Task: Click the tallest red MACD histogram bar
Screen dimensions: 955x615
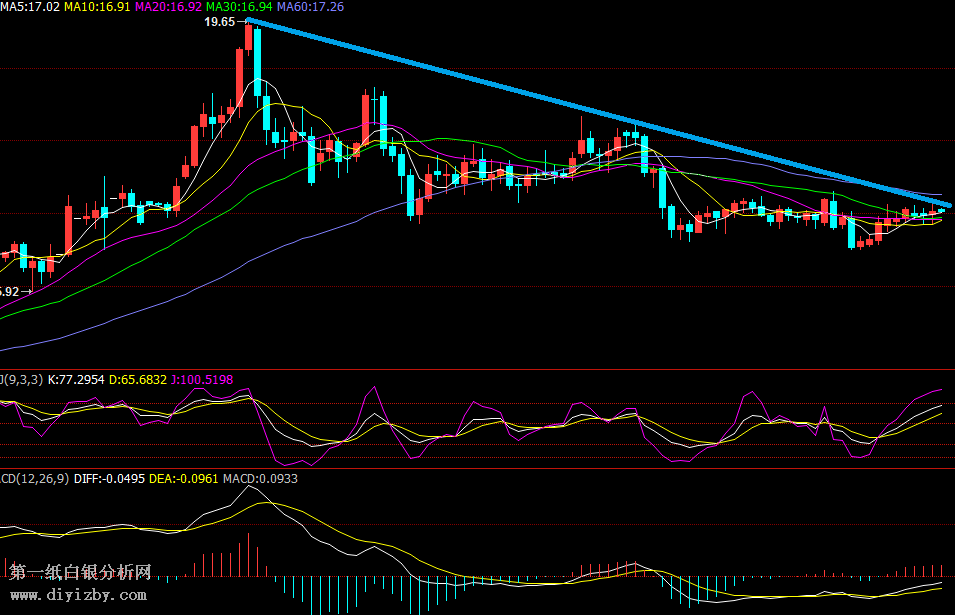Action: [x=246, y=556]
